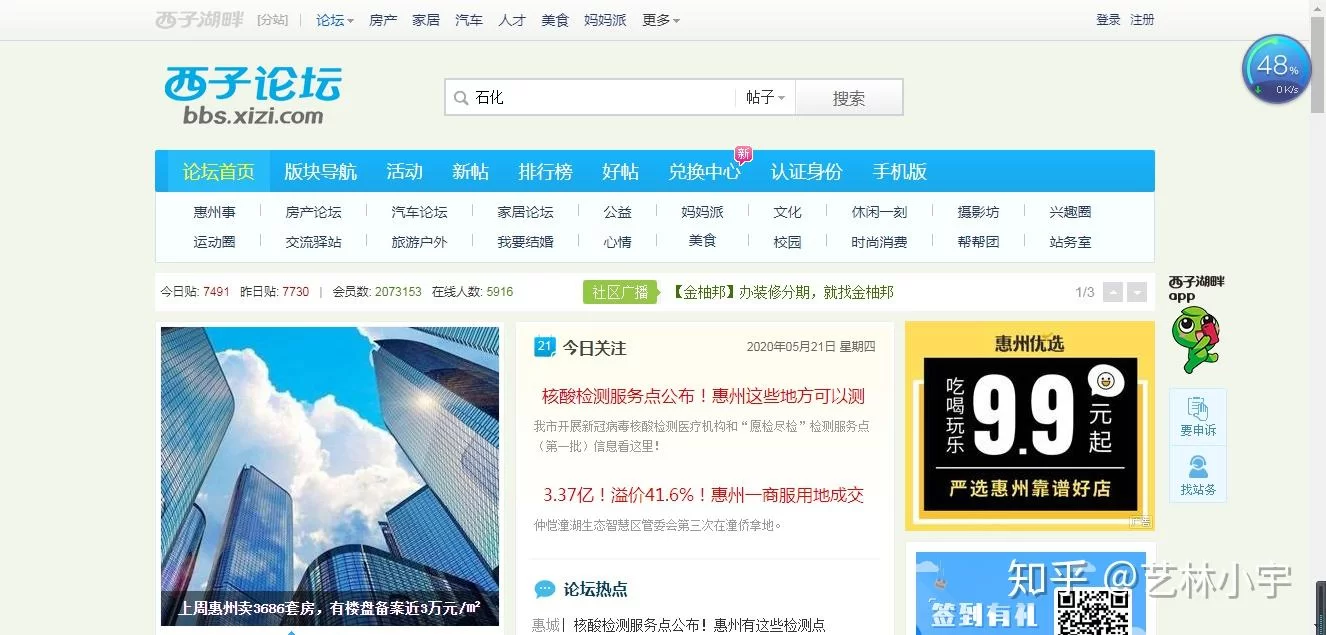The height and width of the screenshot is (635, 1326).
Task: Expand the 论坛 dropdown in top bar
Action: 335,20
